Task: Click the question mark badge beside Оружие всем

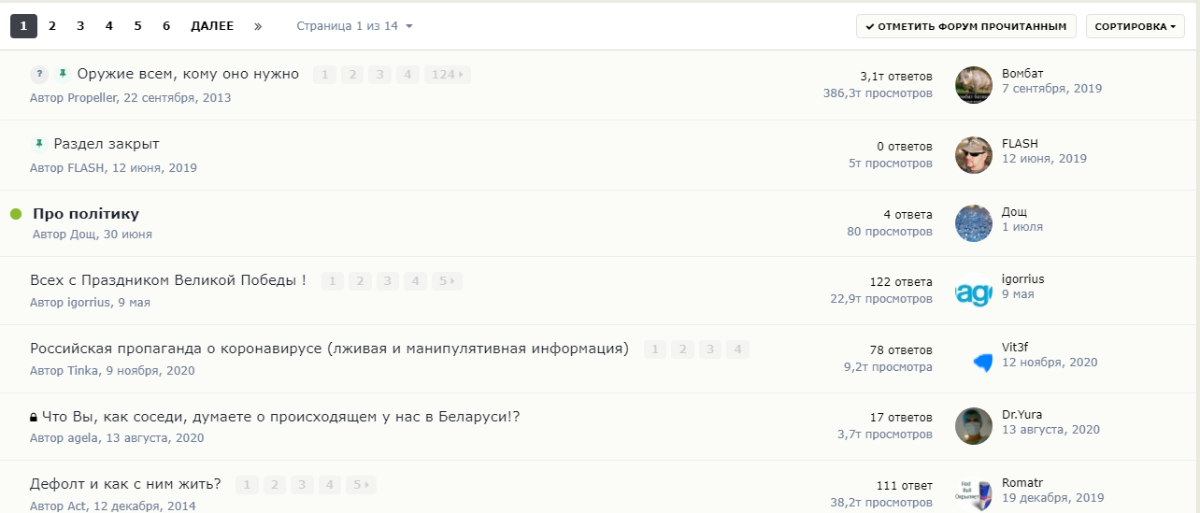Action: [39, 74]
